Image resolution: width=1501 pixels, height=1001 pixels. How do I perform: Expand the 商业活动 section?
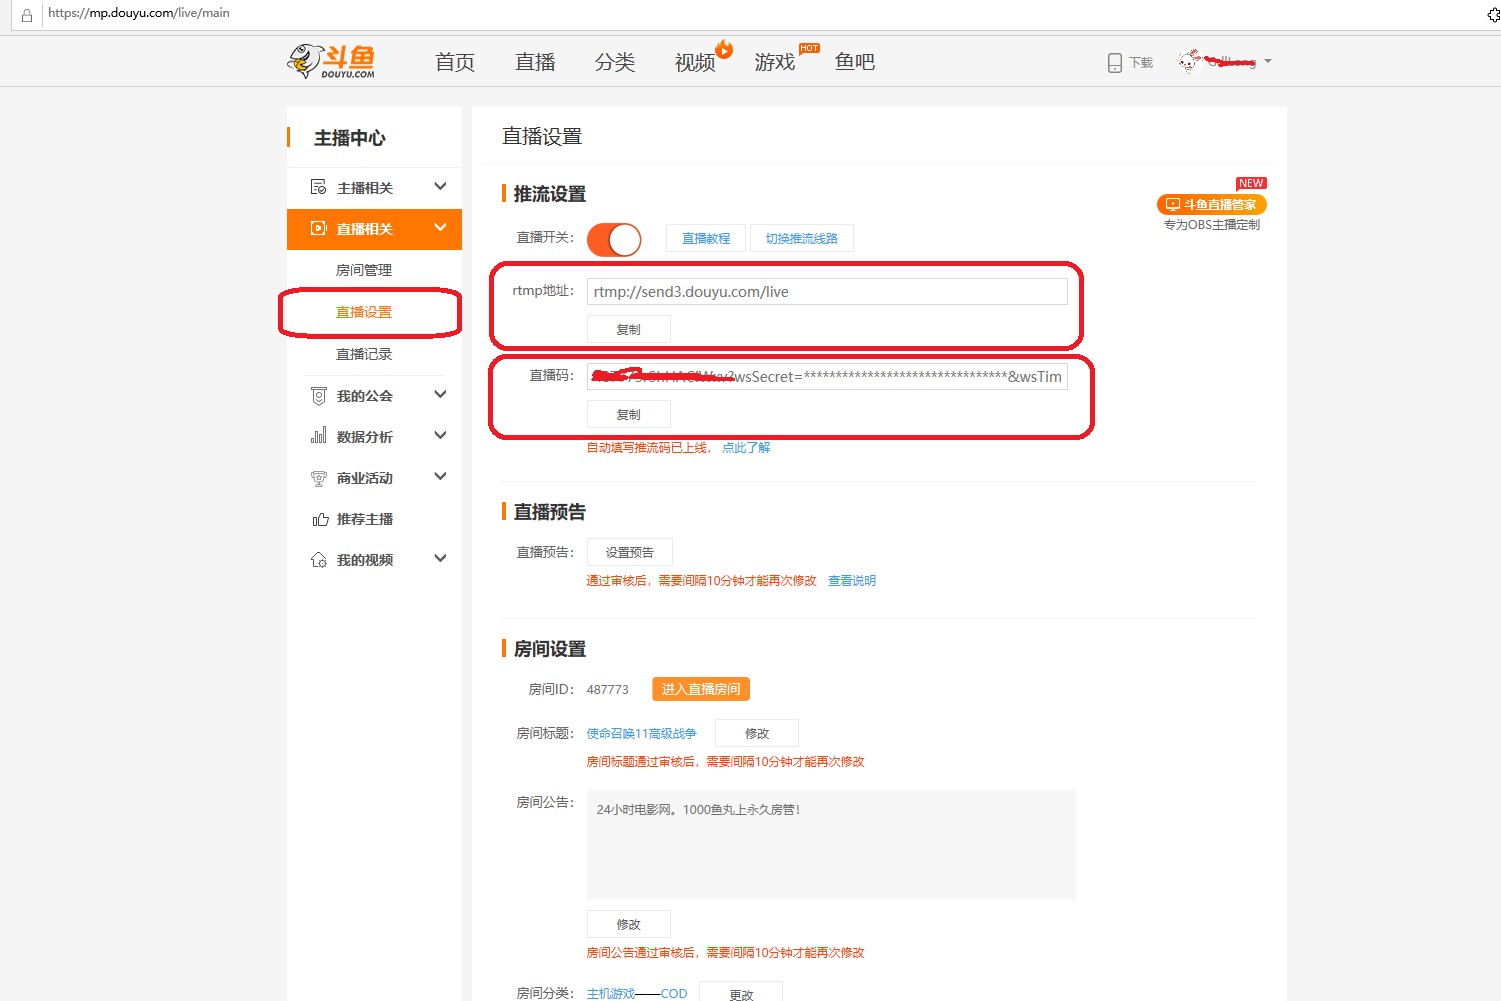click(x=440, y=477)
